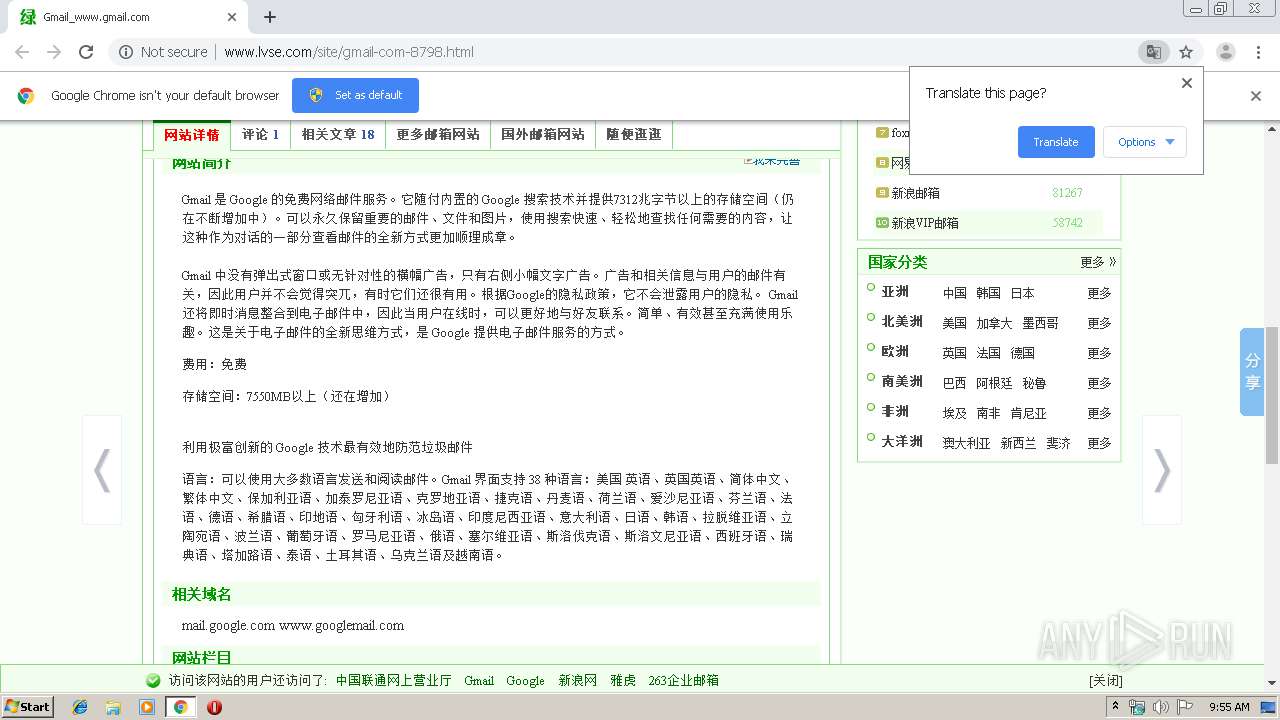Open a new tab with plus icon
Image resolution: width=1280 pixels, height=720 pixels.
pos(270,17)
